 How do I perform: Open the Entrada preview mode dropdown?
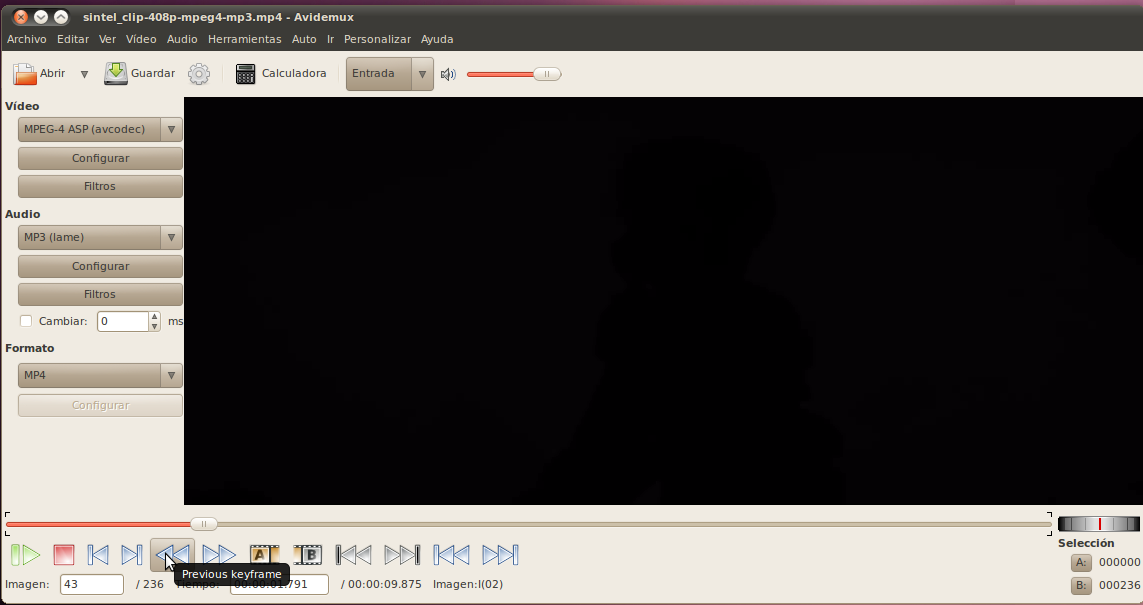[389, 74]
